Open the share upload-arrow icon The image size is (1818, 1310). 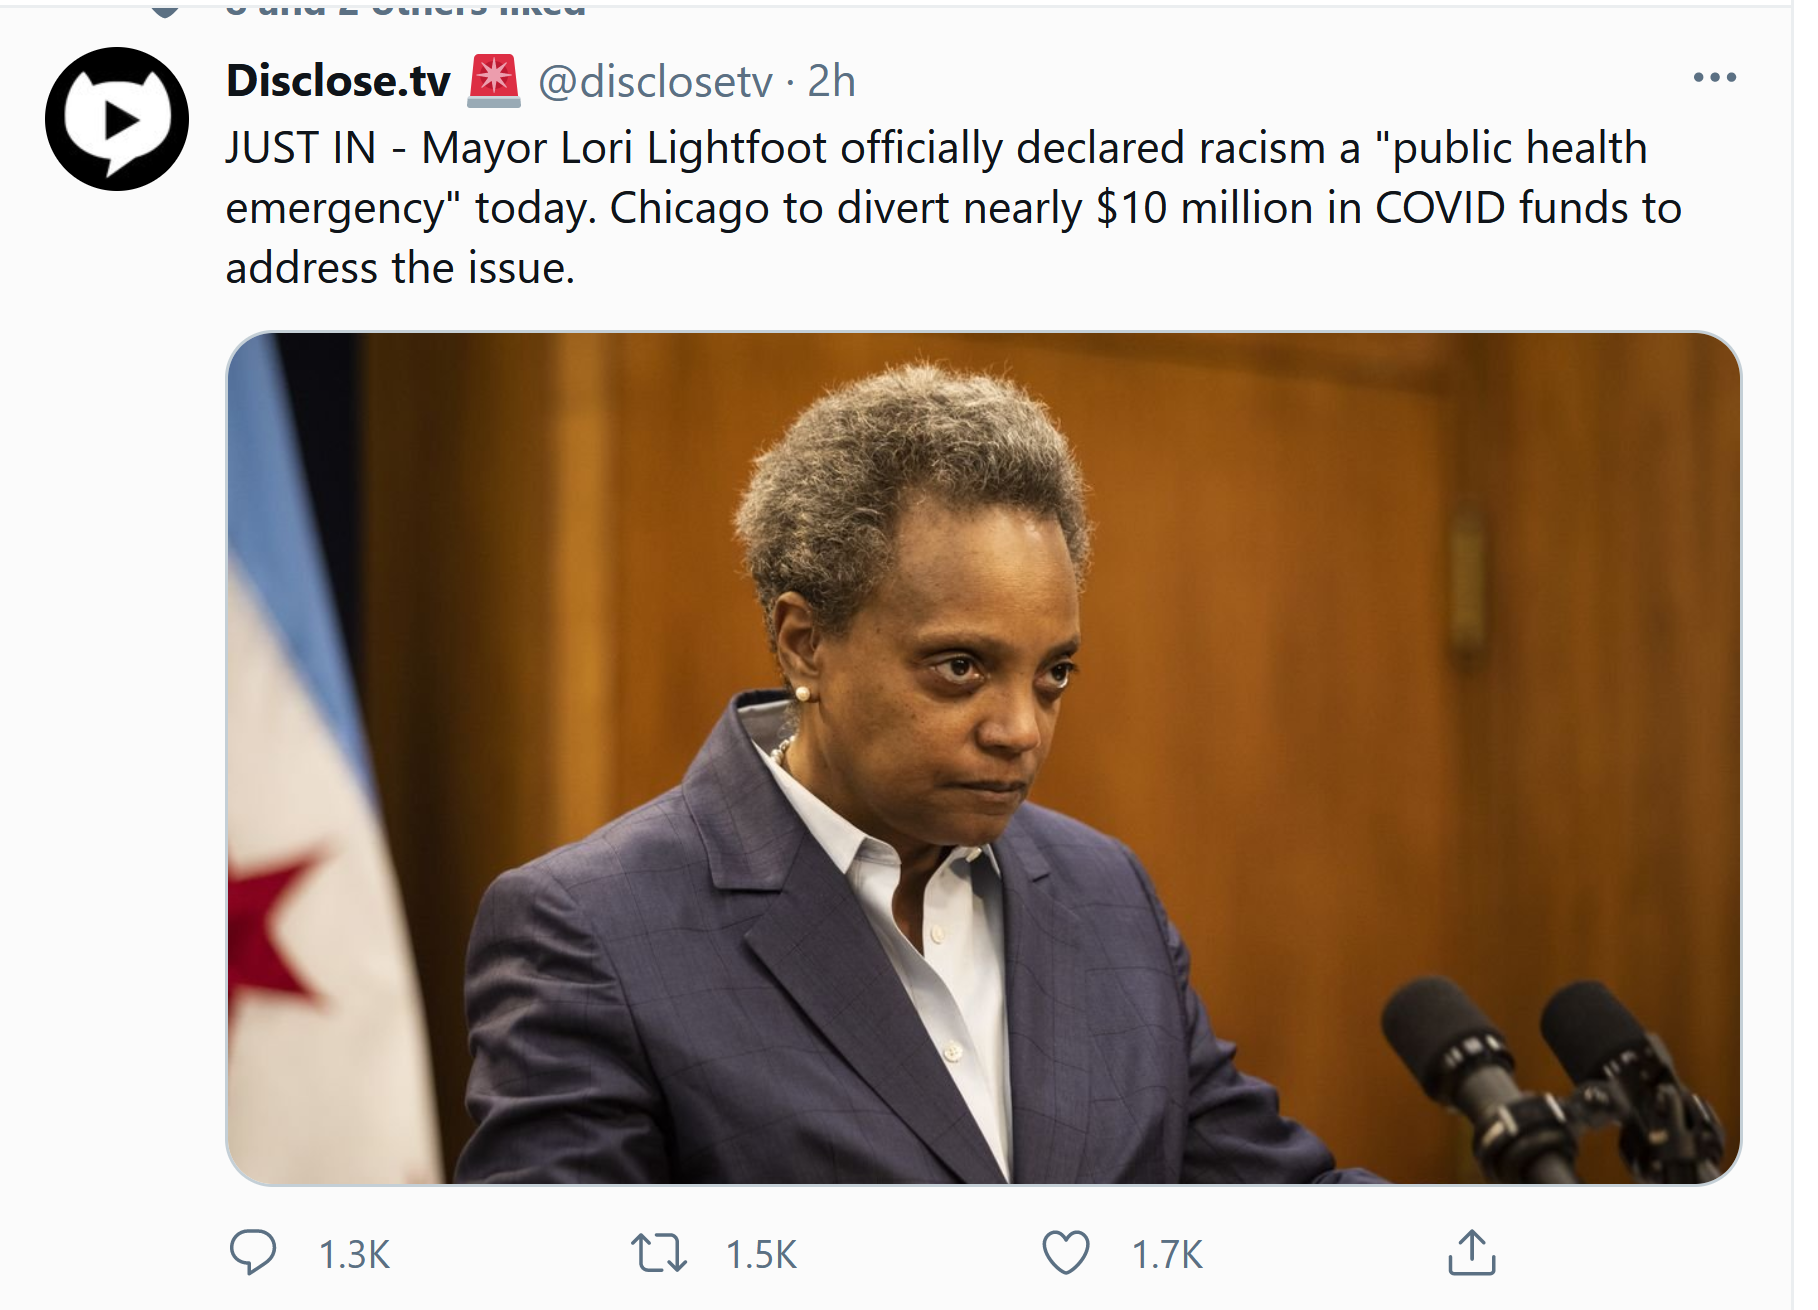tap(1471, 1252)
